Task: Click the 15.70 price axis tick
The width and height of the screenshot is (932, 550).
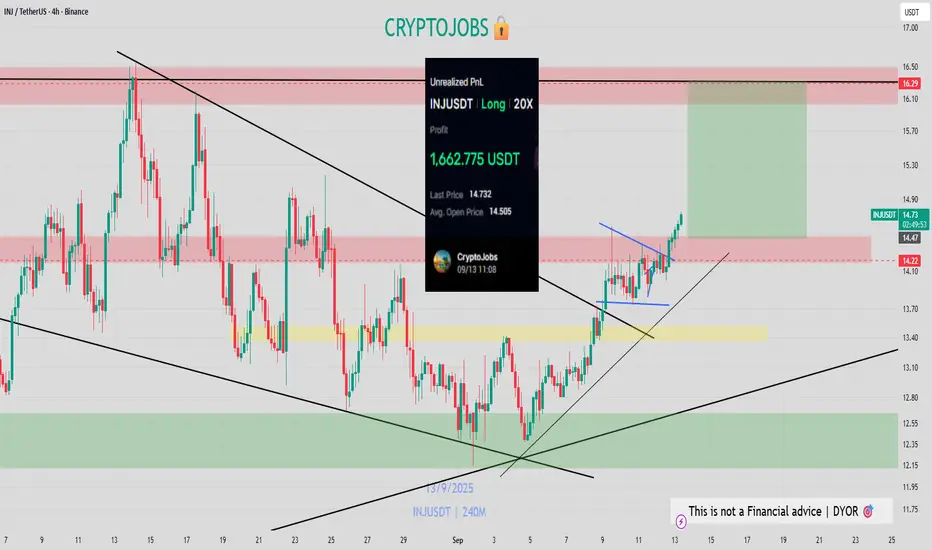Action: (910, 131)
